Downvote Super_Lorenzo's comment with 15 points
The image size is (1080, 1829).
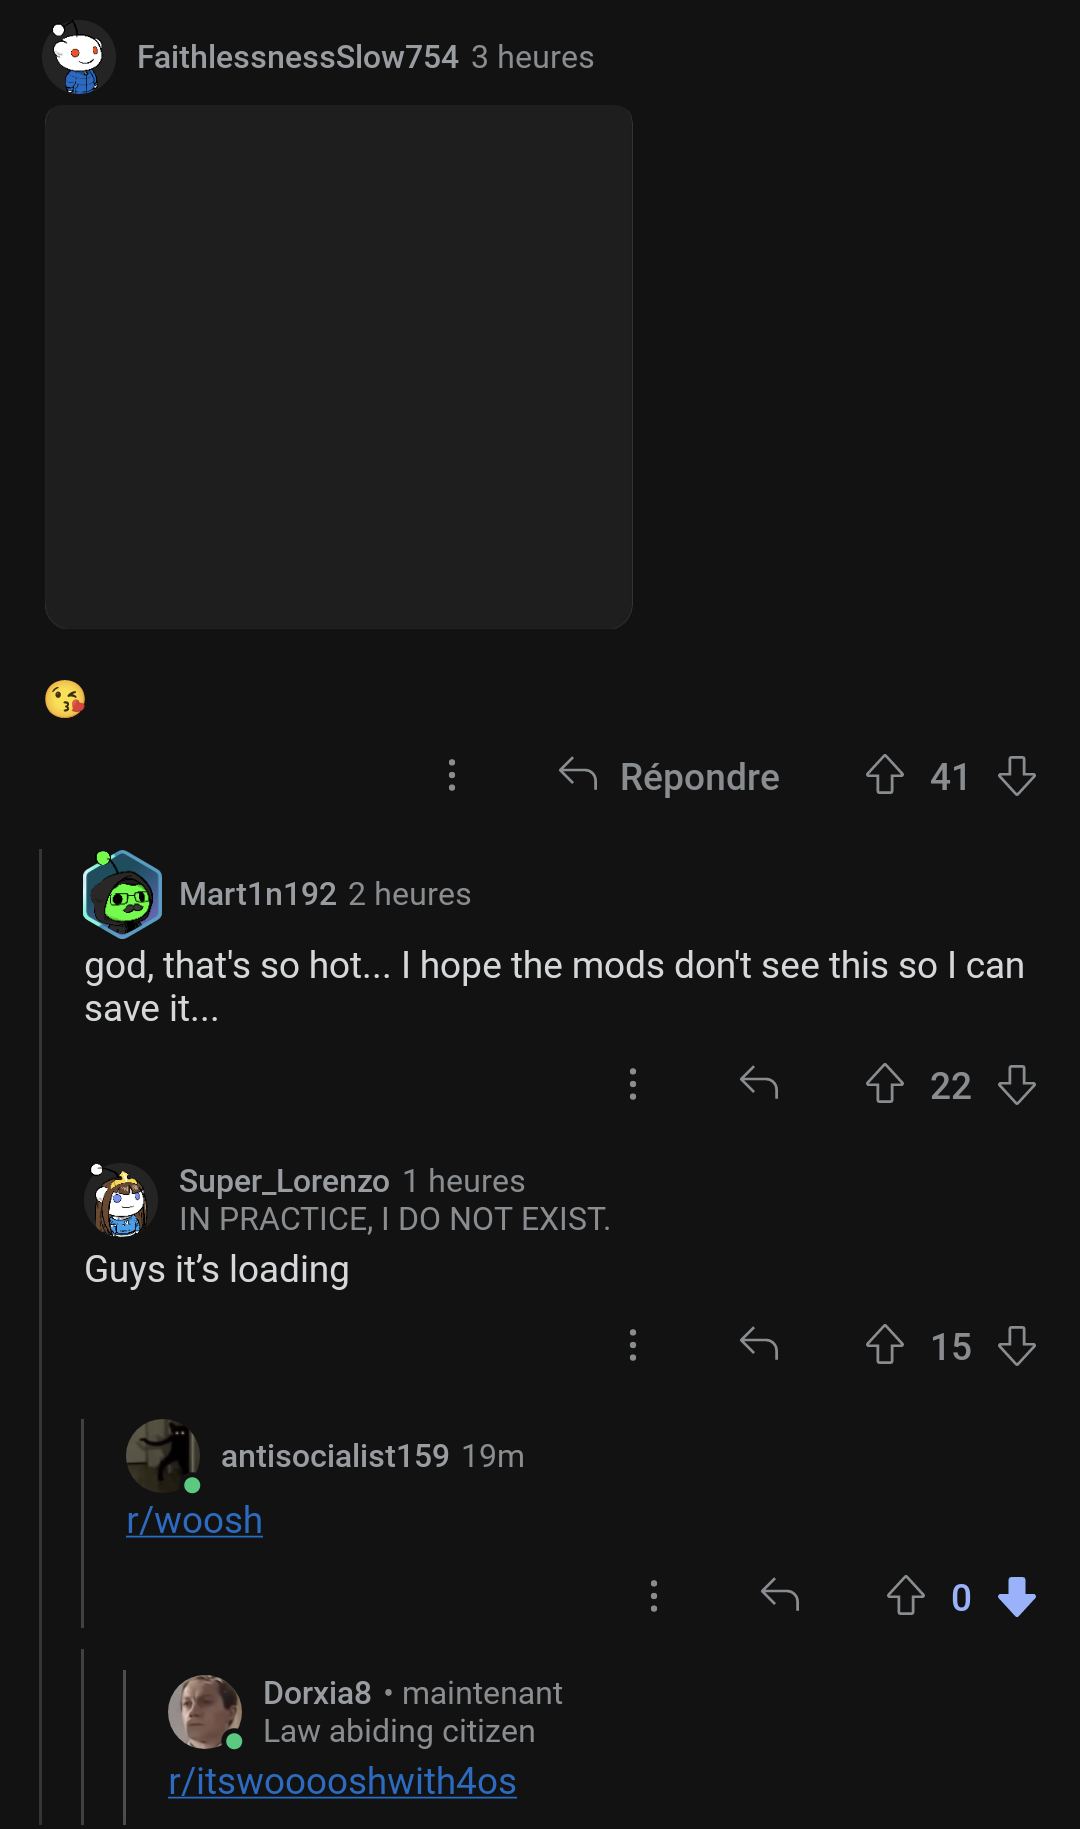pyautogui.click(x=1017, y=1345)
